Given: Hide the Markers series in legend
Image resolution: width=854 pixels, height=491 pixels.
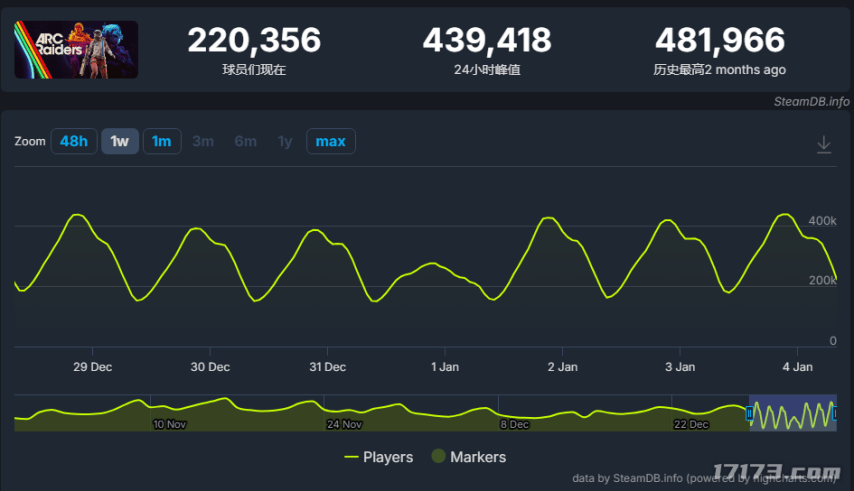Looking at the screenshot, I should coord(468,457).
